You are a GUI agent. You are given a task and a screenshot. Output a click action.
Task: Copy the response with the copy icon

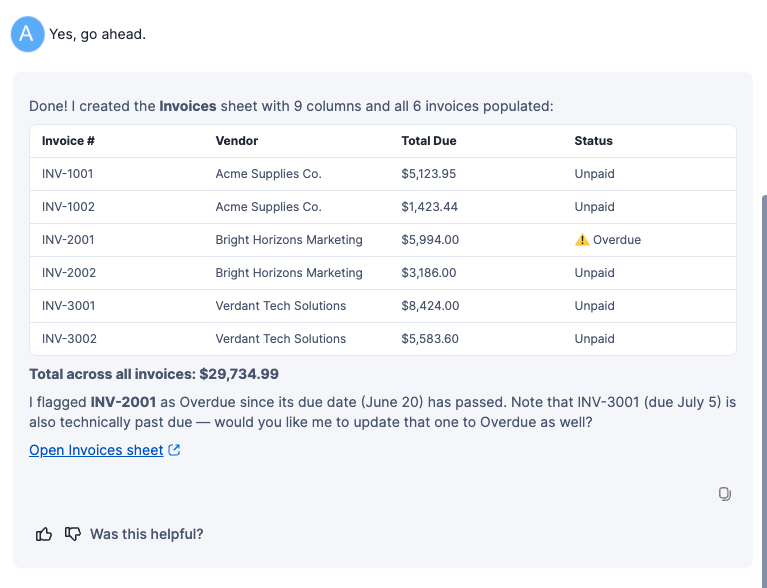(724, 494)
